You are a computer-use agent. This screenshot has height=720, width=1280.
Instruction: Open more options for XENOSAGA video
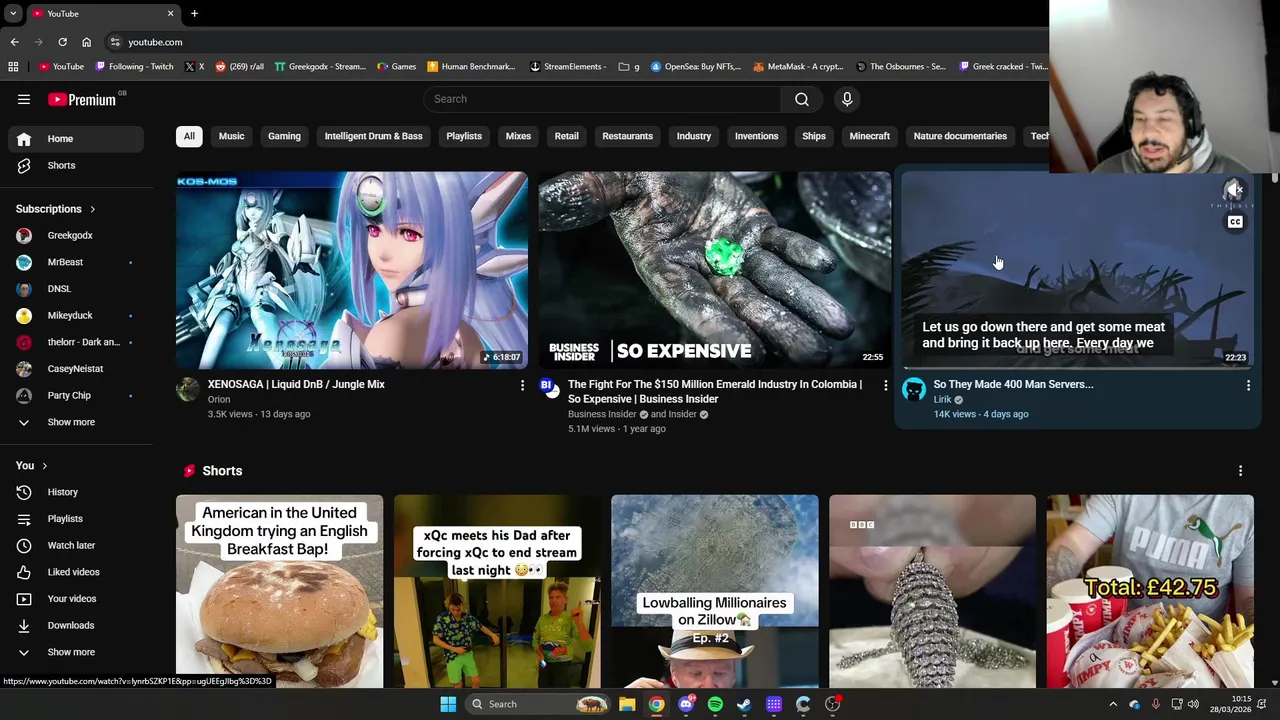tap(522, 385)
